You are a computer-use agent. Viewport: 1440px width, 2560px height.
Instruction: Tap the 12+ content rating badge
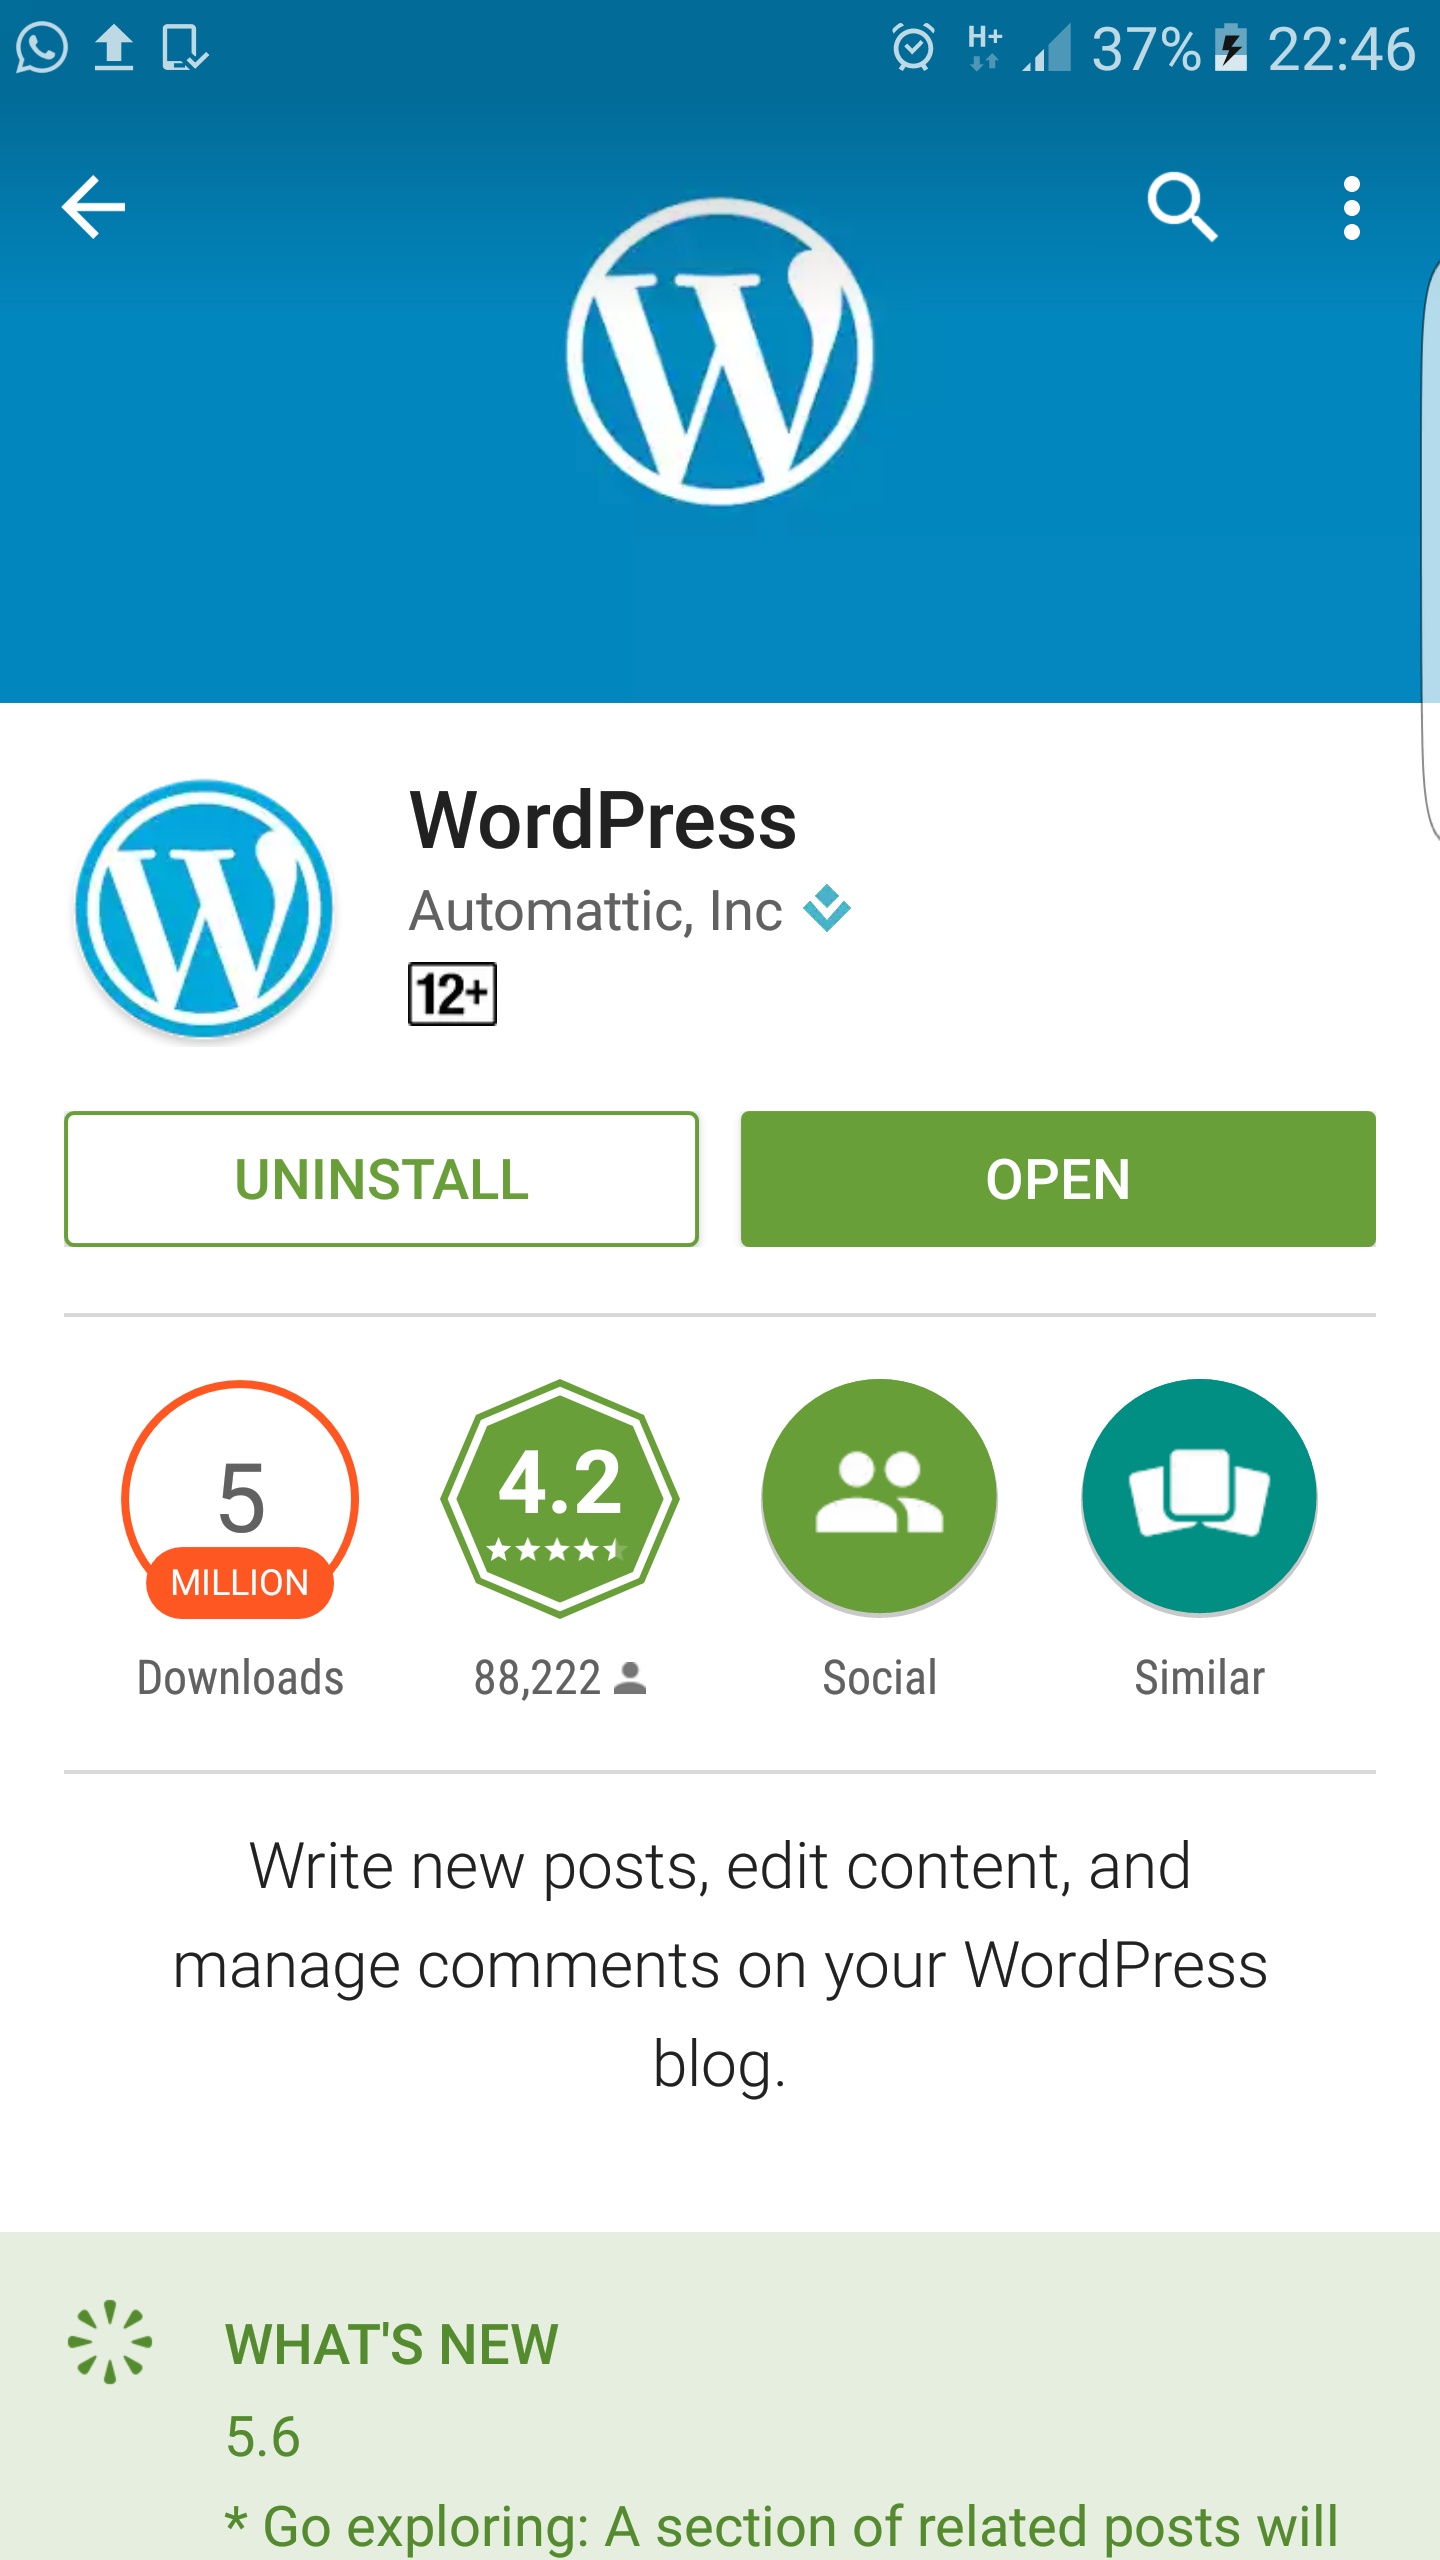452,994
